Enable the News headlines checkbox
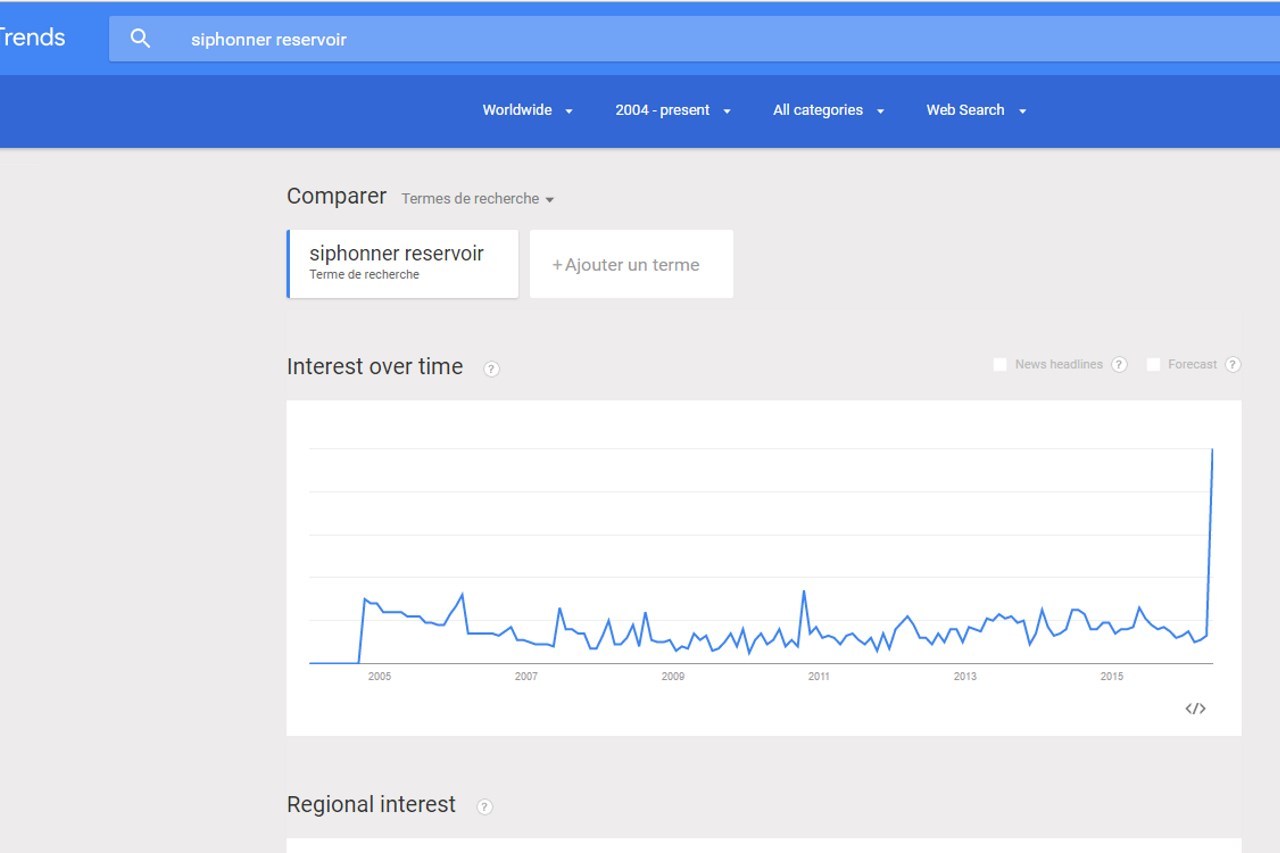This screenshot has height=853, width=1280. coord(1000,365)
